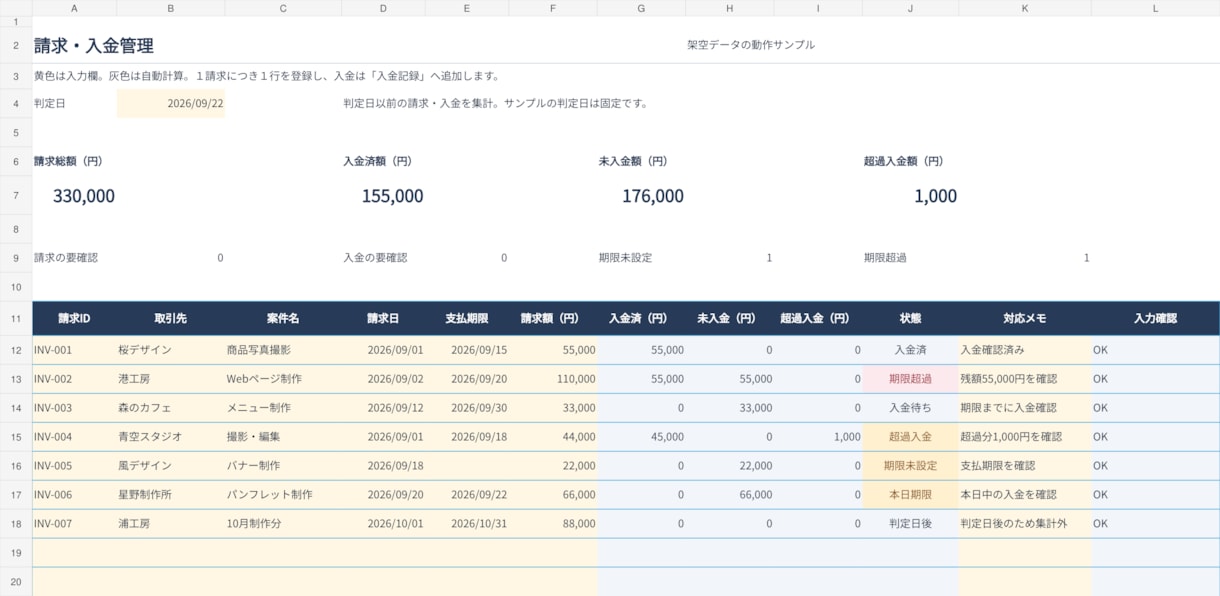Click the 状態 table header

pos(910,318)
